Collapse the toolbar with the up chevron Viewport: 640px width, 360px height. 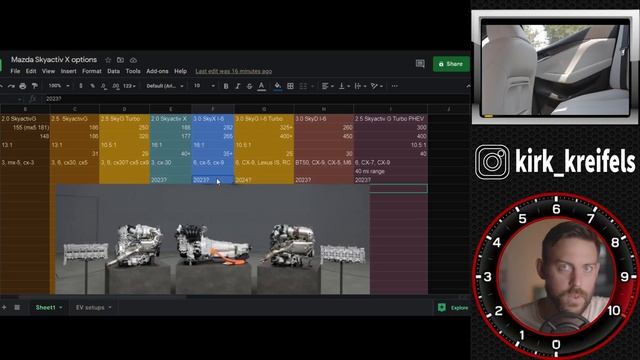(468, 86)
